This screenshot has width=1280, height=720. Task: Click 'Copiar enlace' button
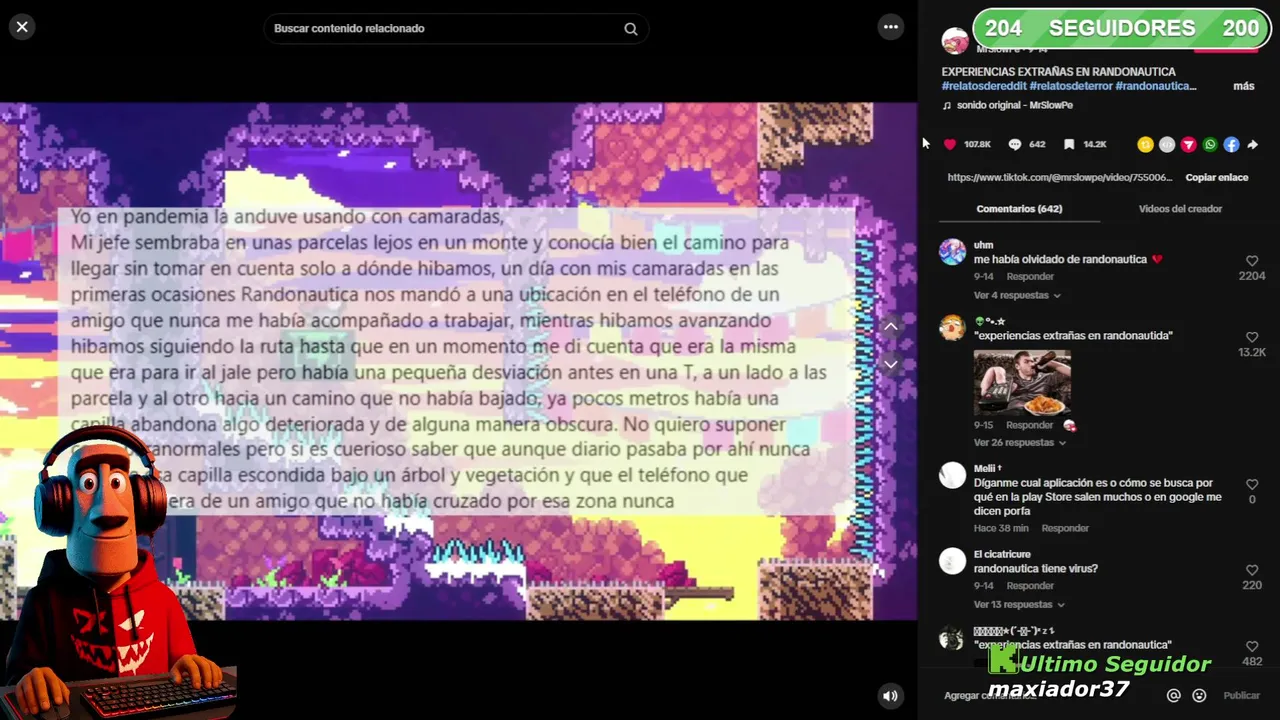point(1217,178)
